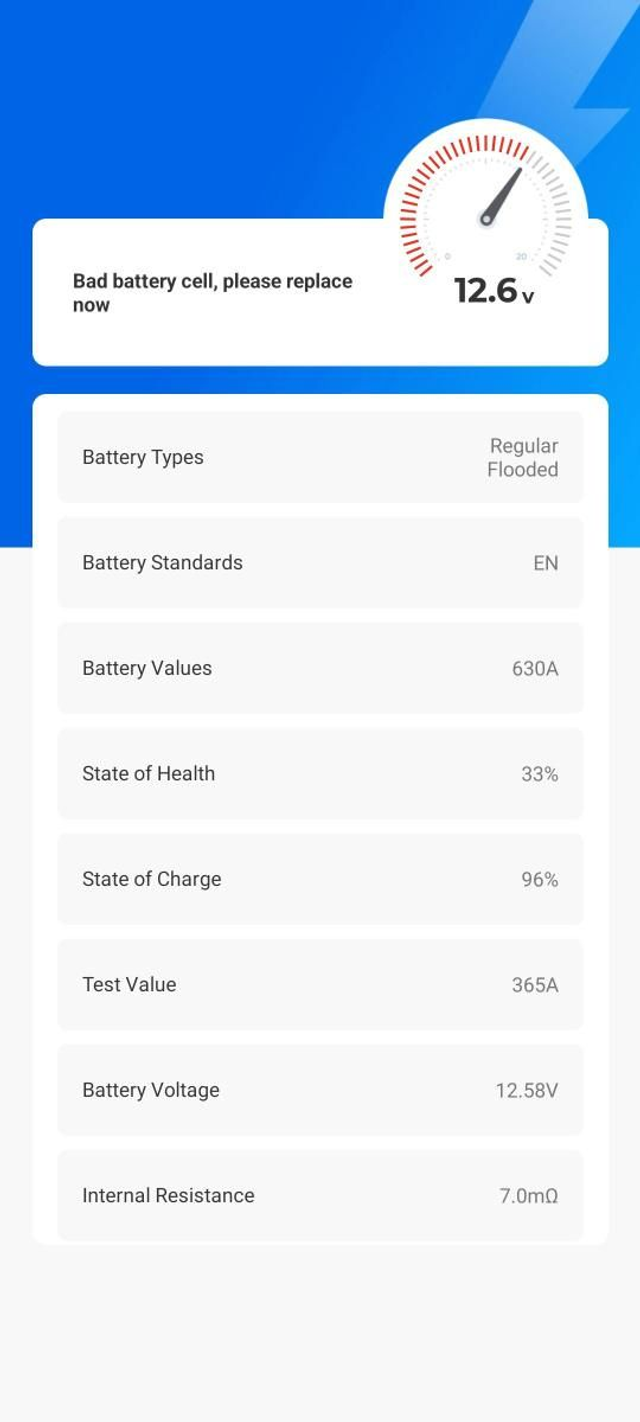Tap the EN standard value
The image size is (640, 1422).
tap(545, 563)
